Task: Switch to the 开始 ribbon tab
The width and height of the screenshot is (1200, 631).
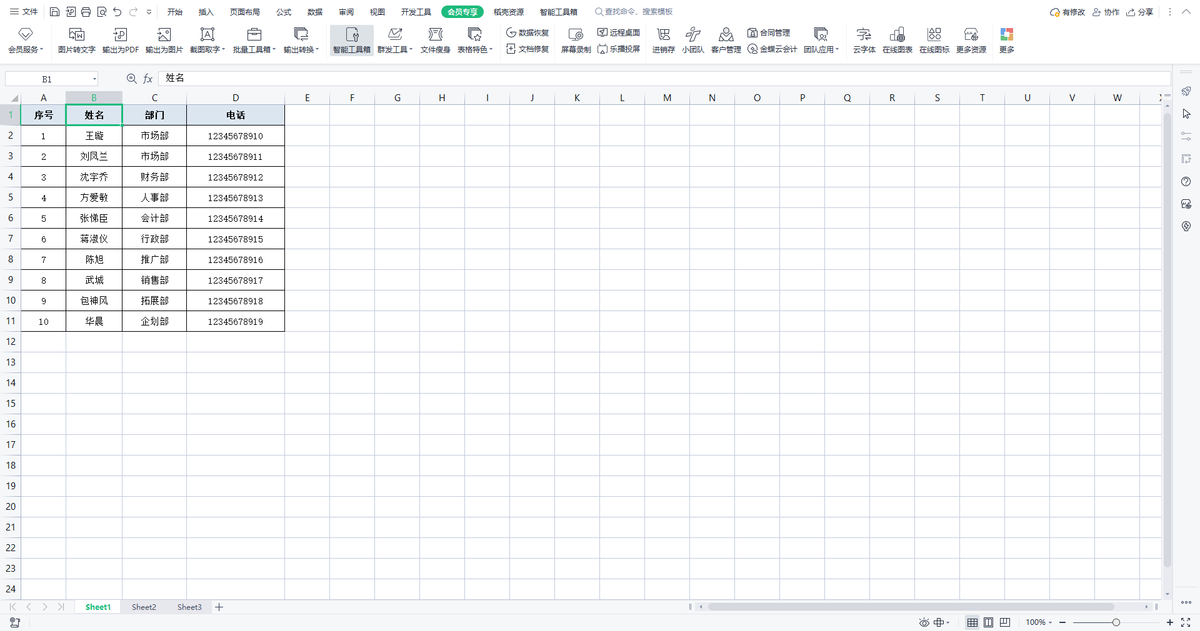Action: click(175, 12)
